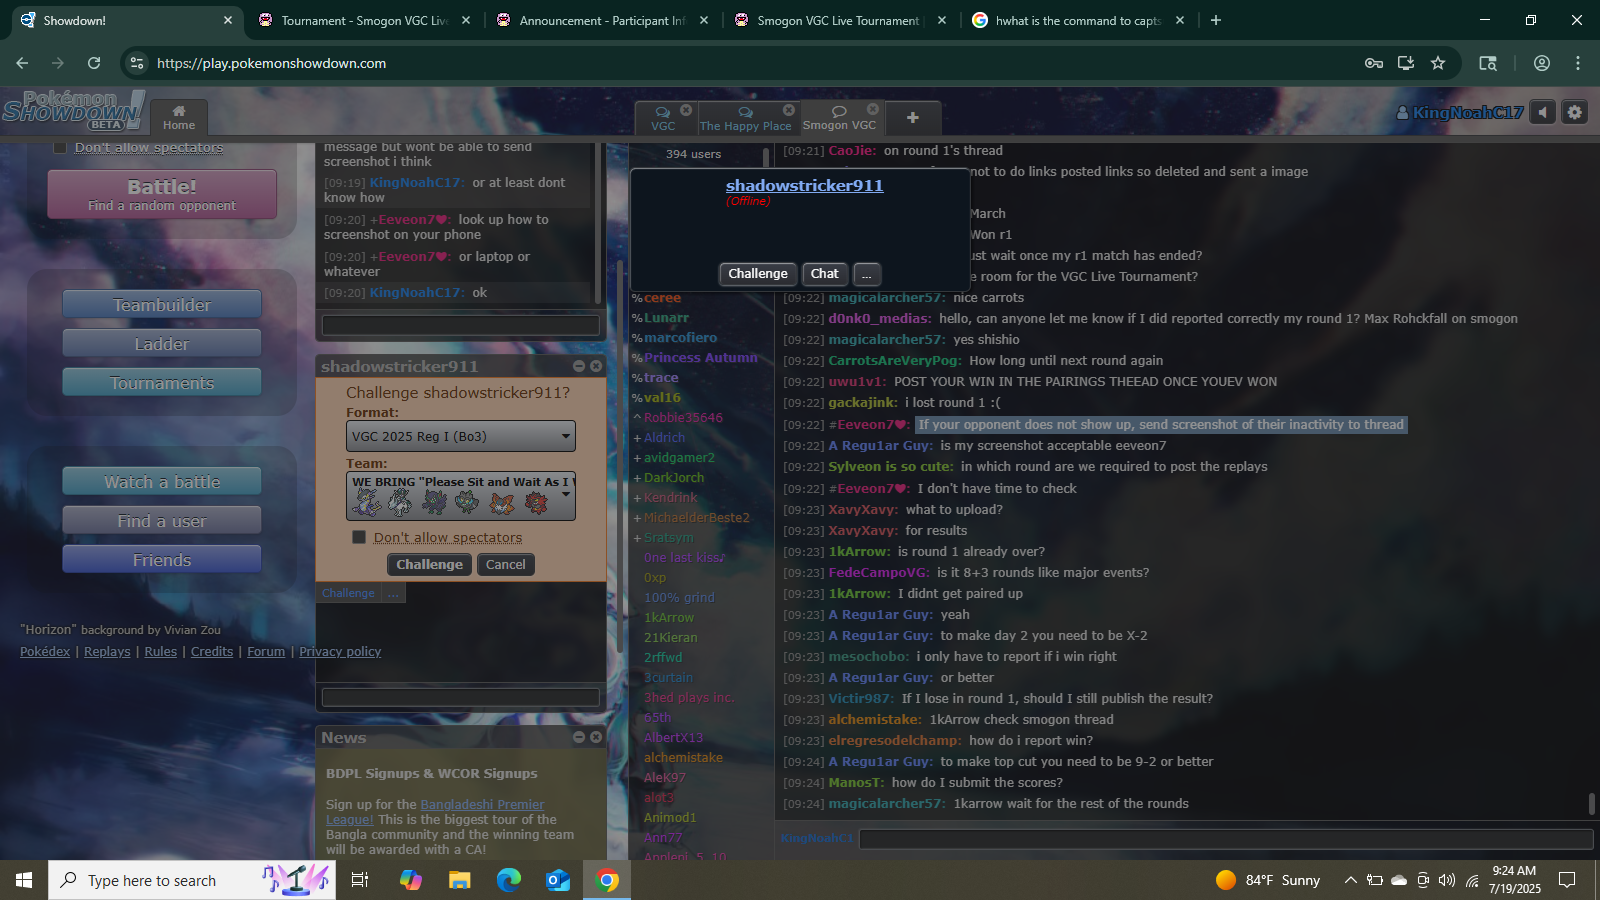Click the Battle! find a random opponent button

click(x=162, y=194)
